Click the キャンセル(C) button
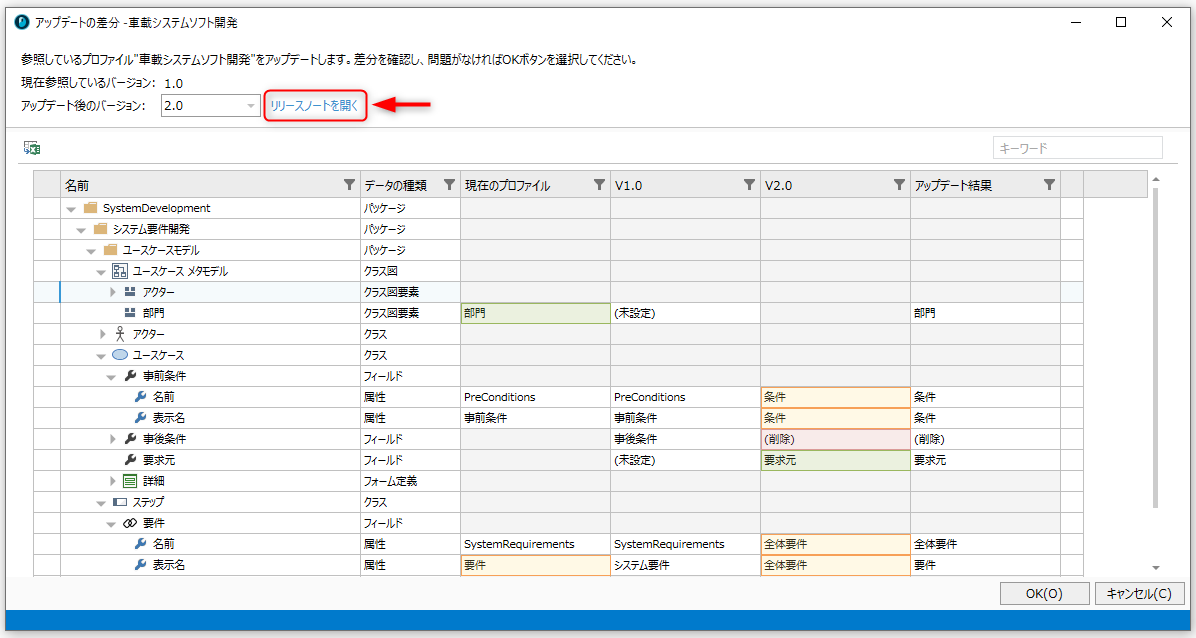The image size is (1196, 638). point(1139,594)
